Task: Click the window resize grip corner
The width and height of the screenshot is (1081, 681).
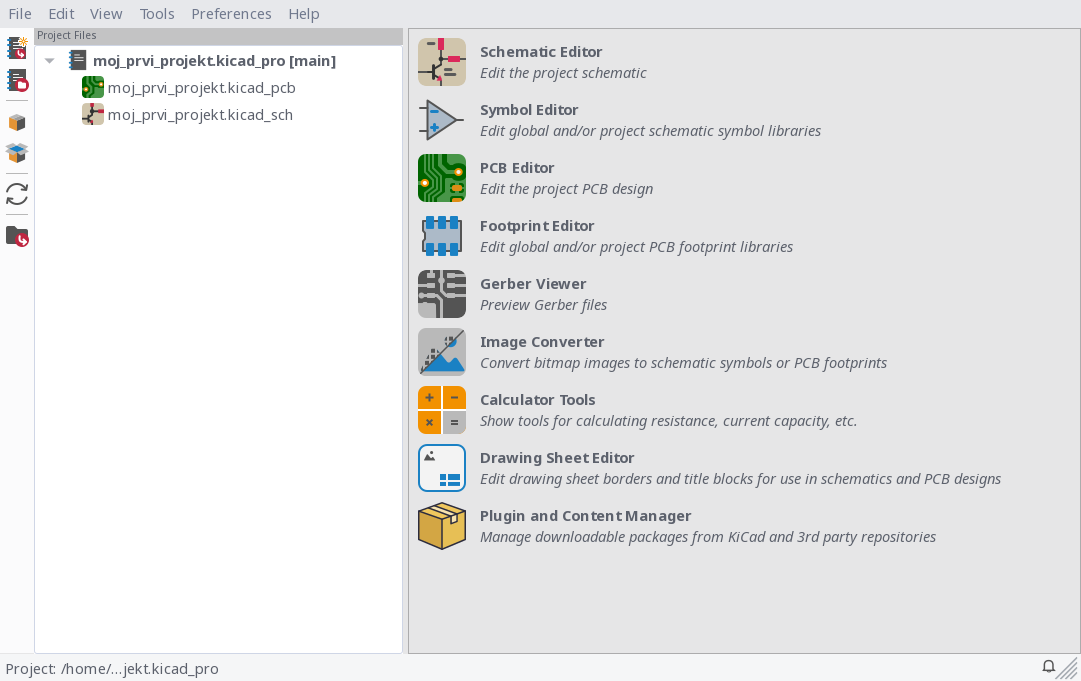Action: pos(1068,669)
